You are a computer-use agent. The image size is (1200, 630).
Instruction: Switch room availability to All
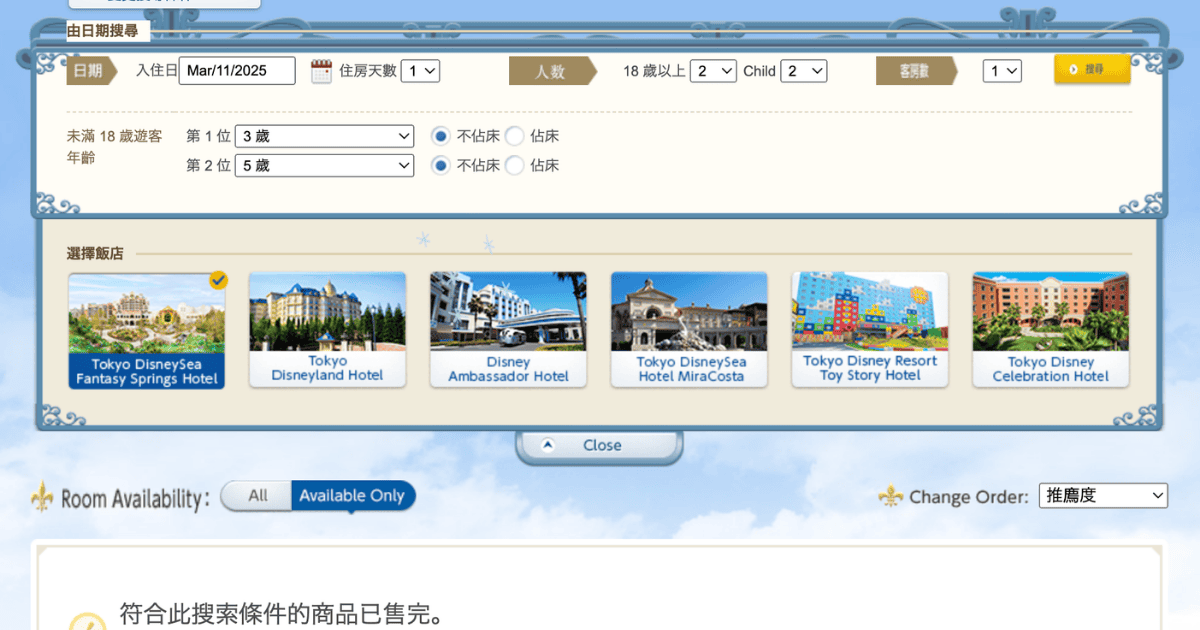coord(258,495)
